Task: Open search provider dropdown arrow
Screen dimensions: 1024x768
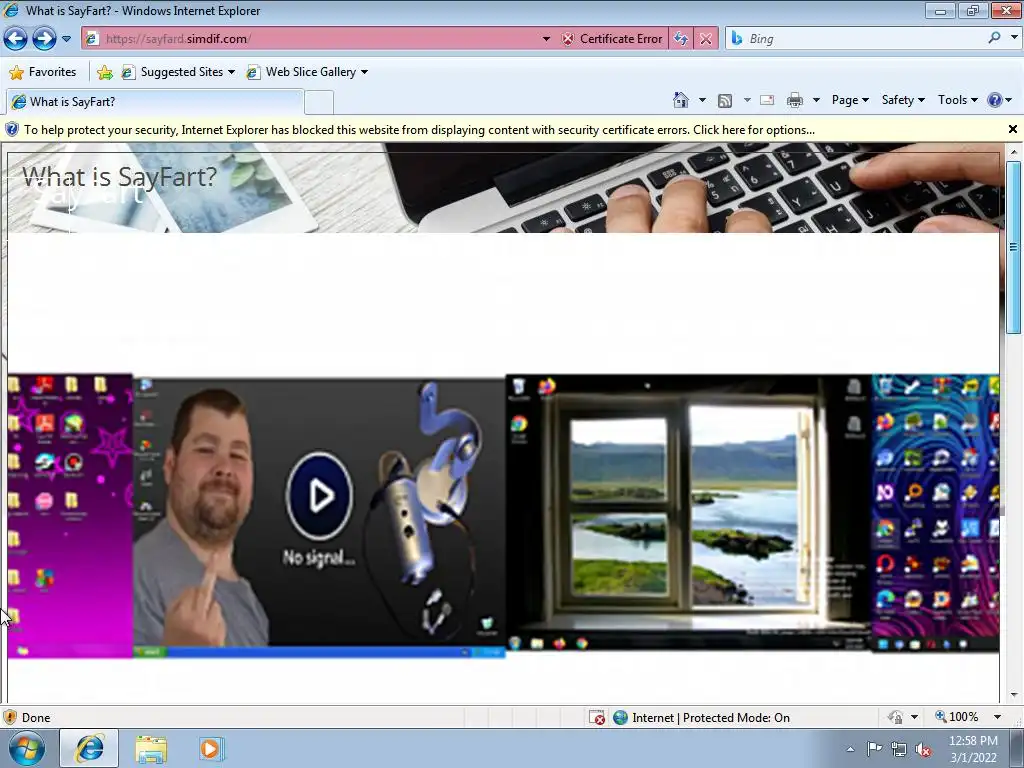Action: pyautogui.click(x=1014, y=38)
